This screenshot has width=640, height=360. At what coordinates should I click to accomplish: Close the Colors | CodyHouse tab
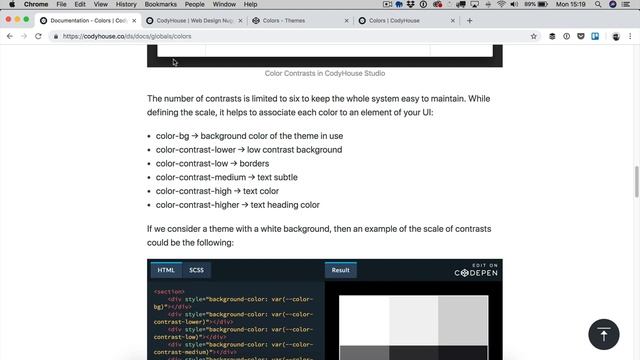453,20
